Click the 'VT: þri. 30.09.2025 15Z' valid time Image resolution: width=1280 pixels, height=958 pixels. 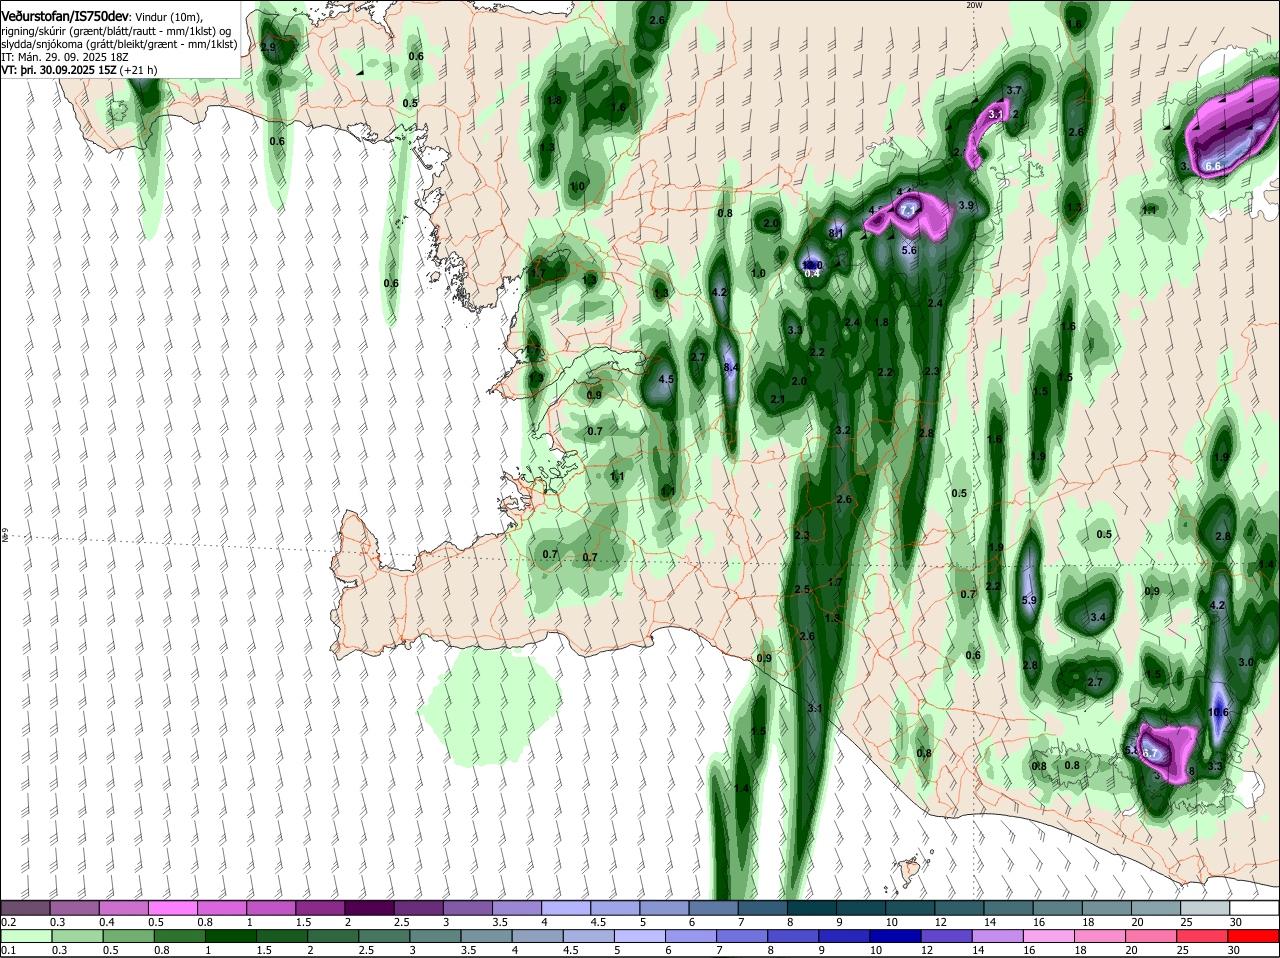58,70
